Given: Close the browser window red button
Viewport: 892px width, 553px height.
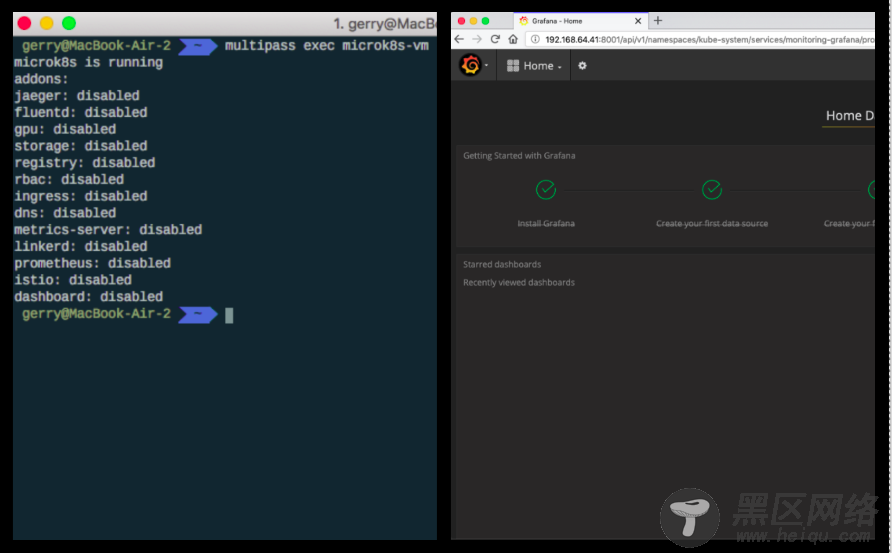Looking at the screenshot, I should point(461,21).
